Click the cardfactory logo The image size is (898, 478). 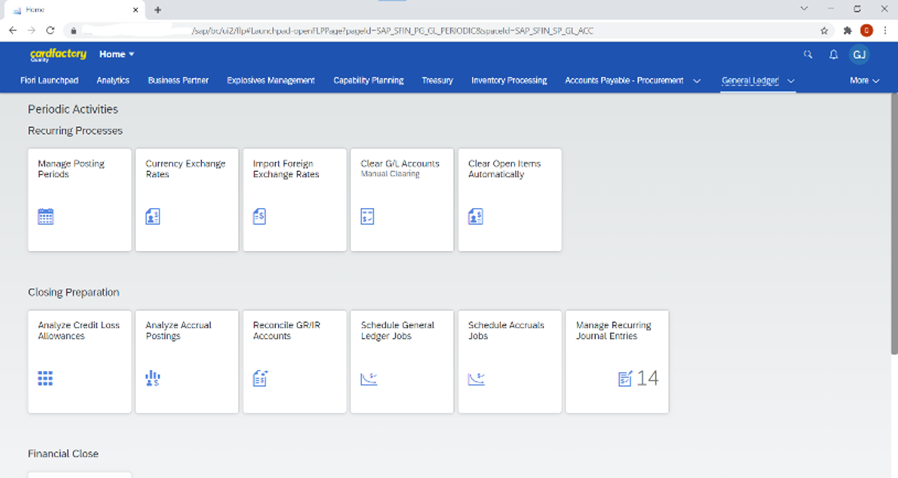coord(58,54)
